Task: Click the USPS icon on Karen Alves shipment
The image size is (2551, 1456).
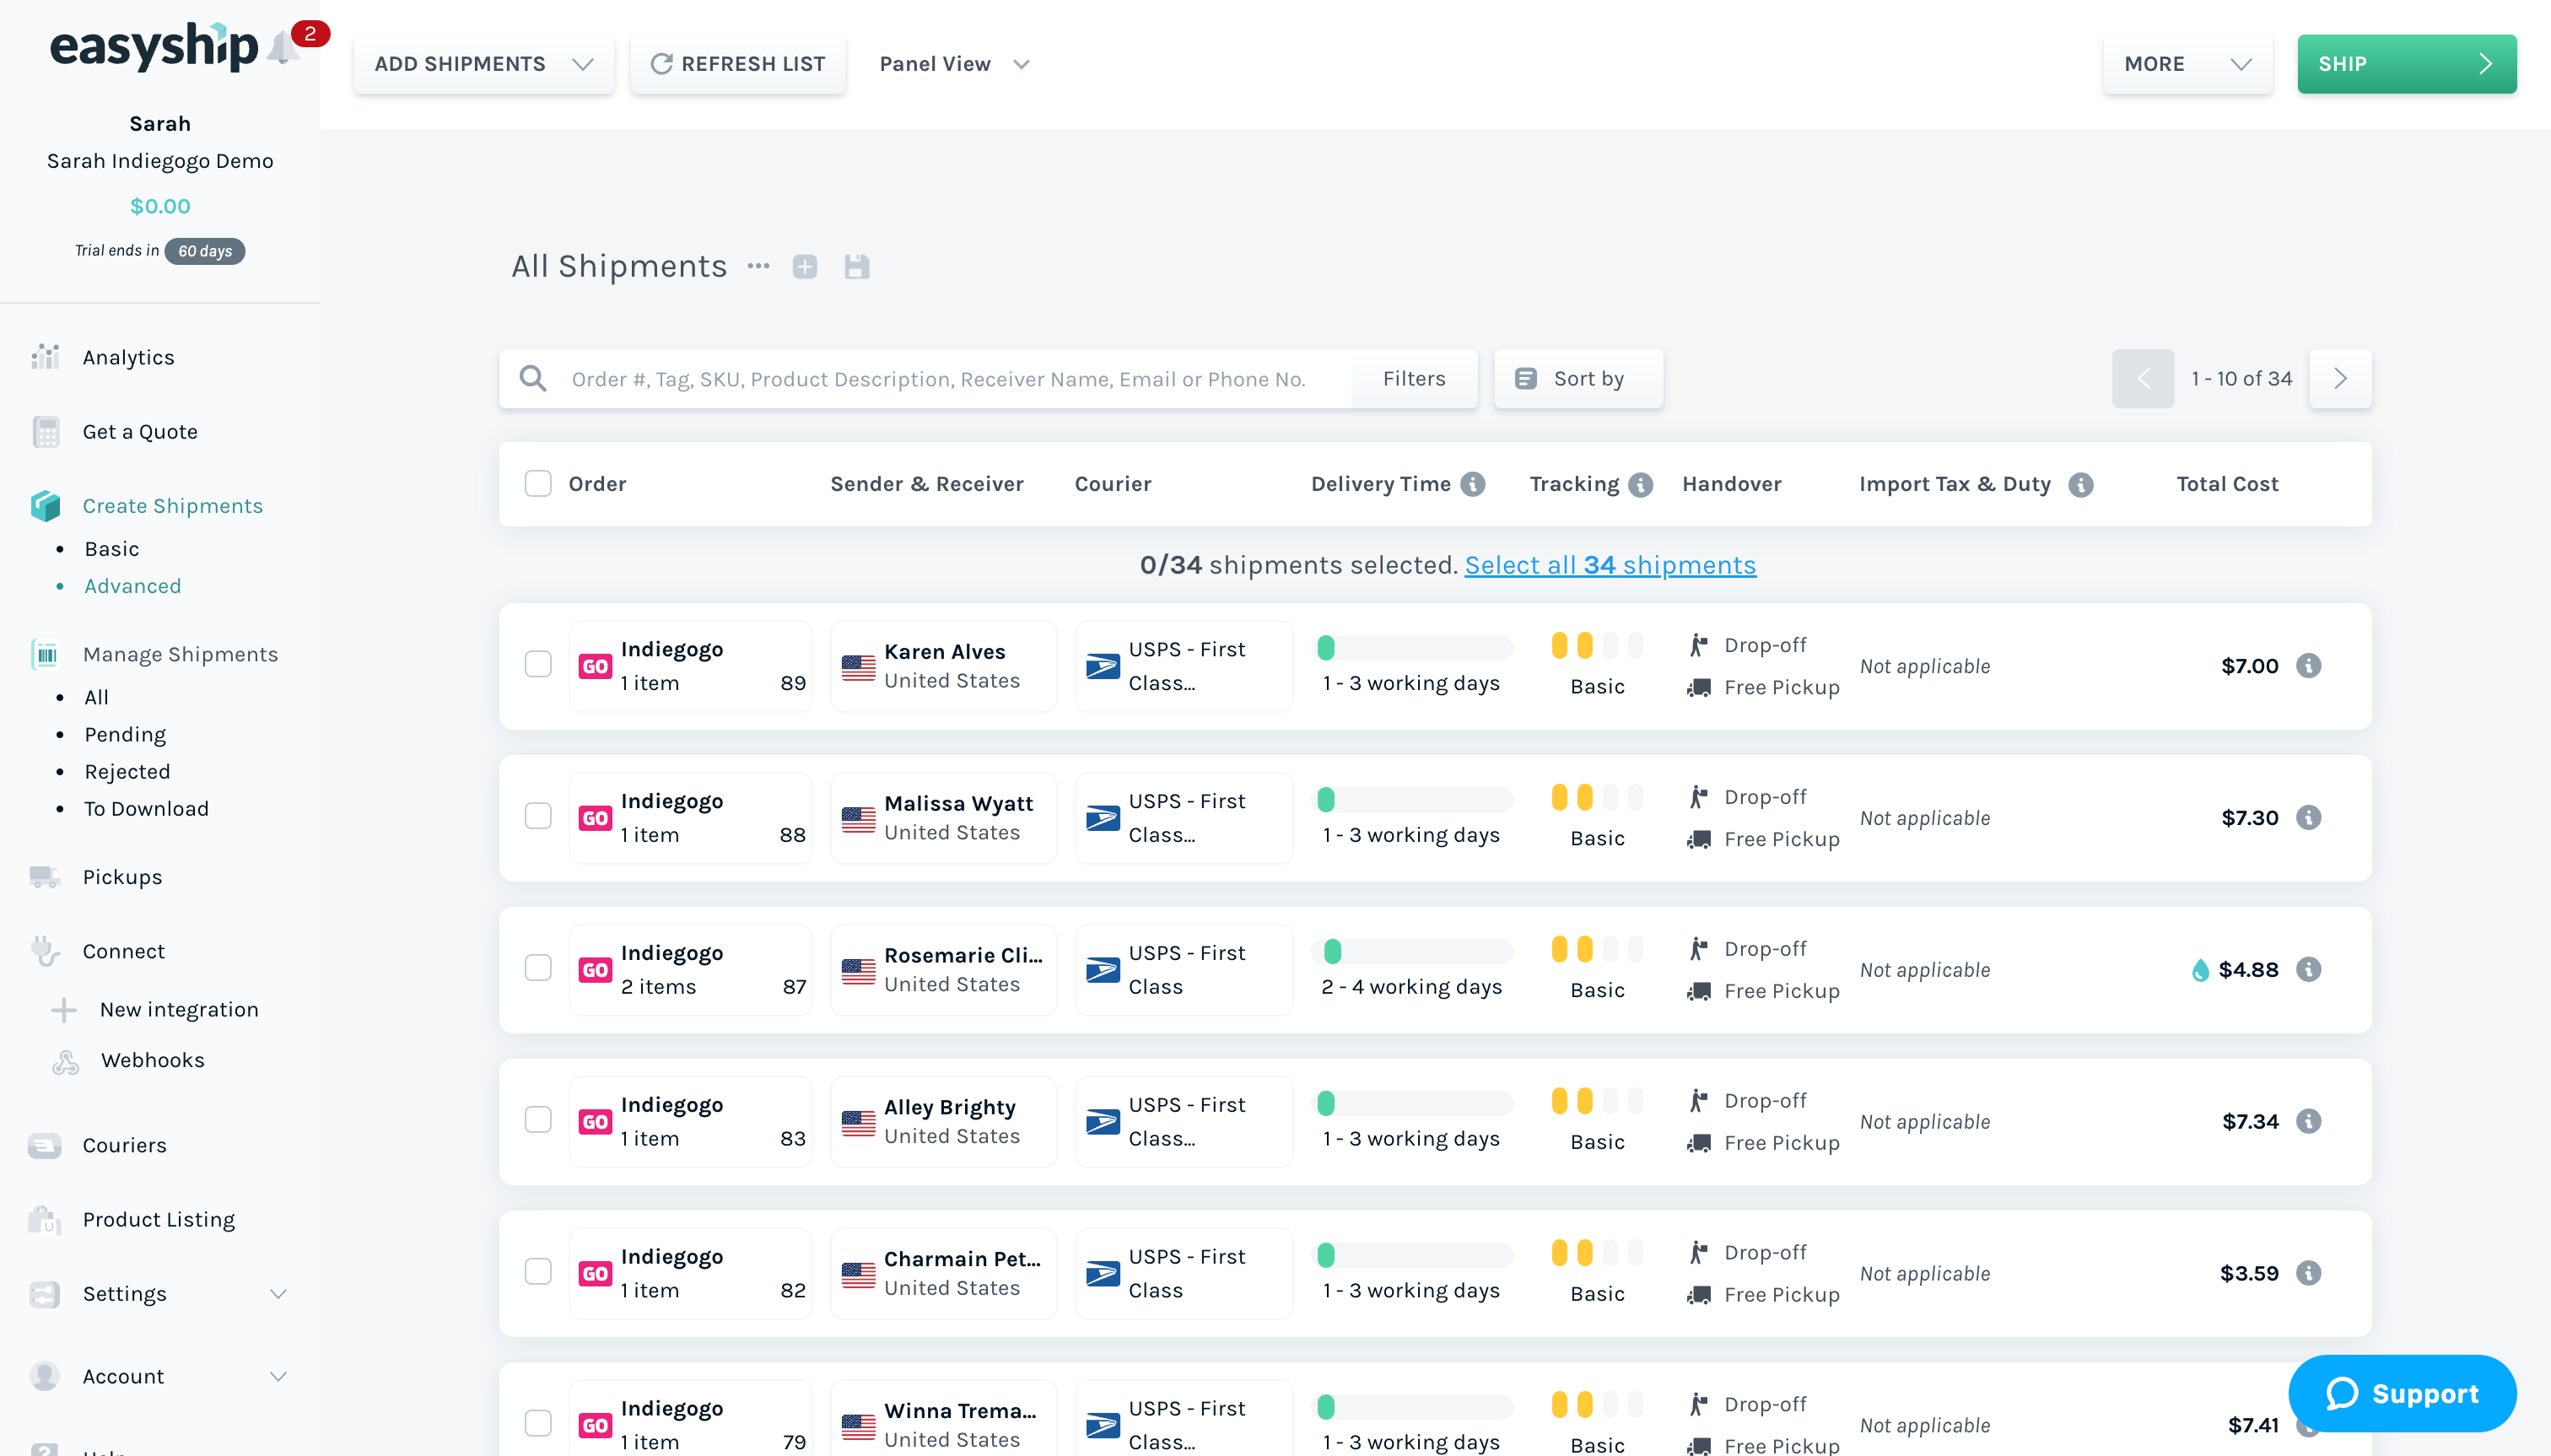Action: (1103, 666)
